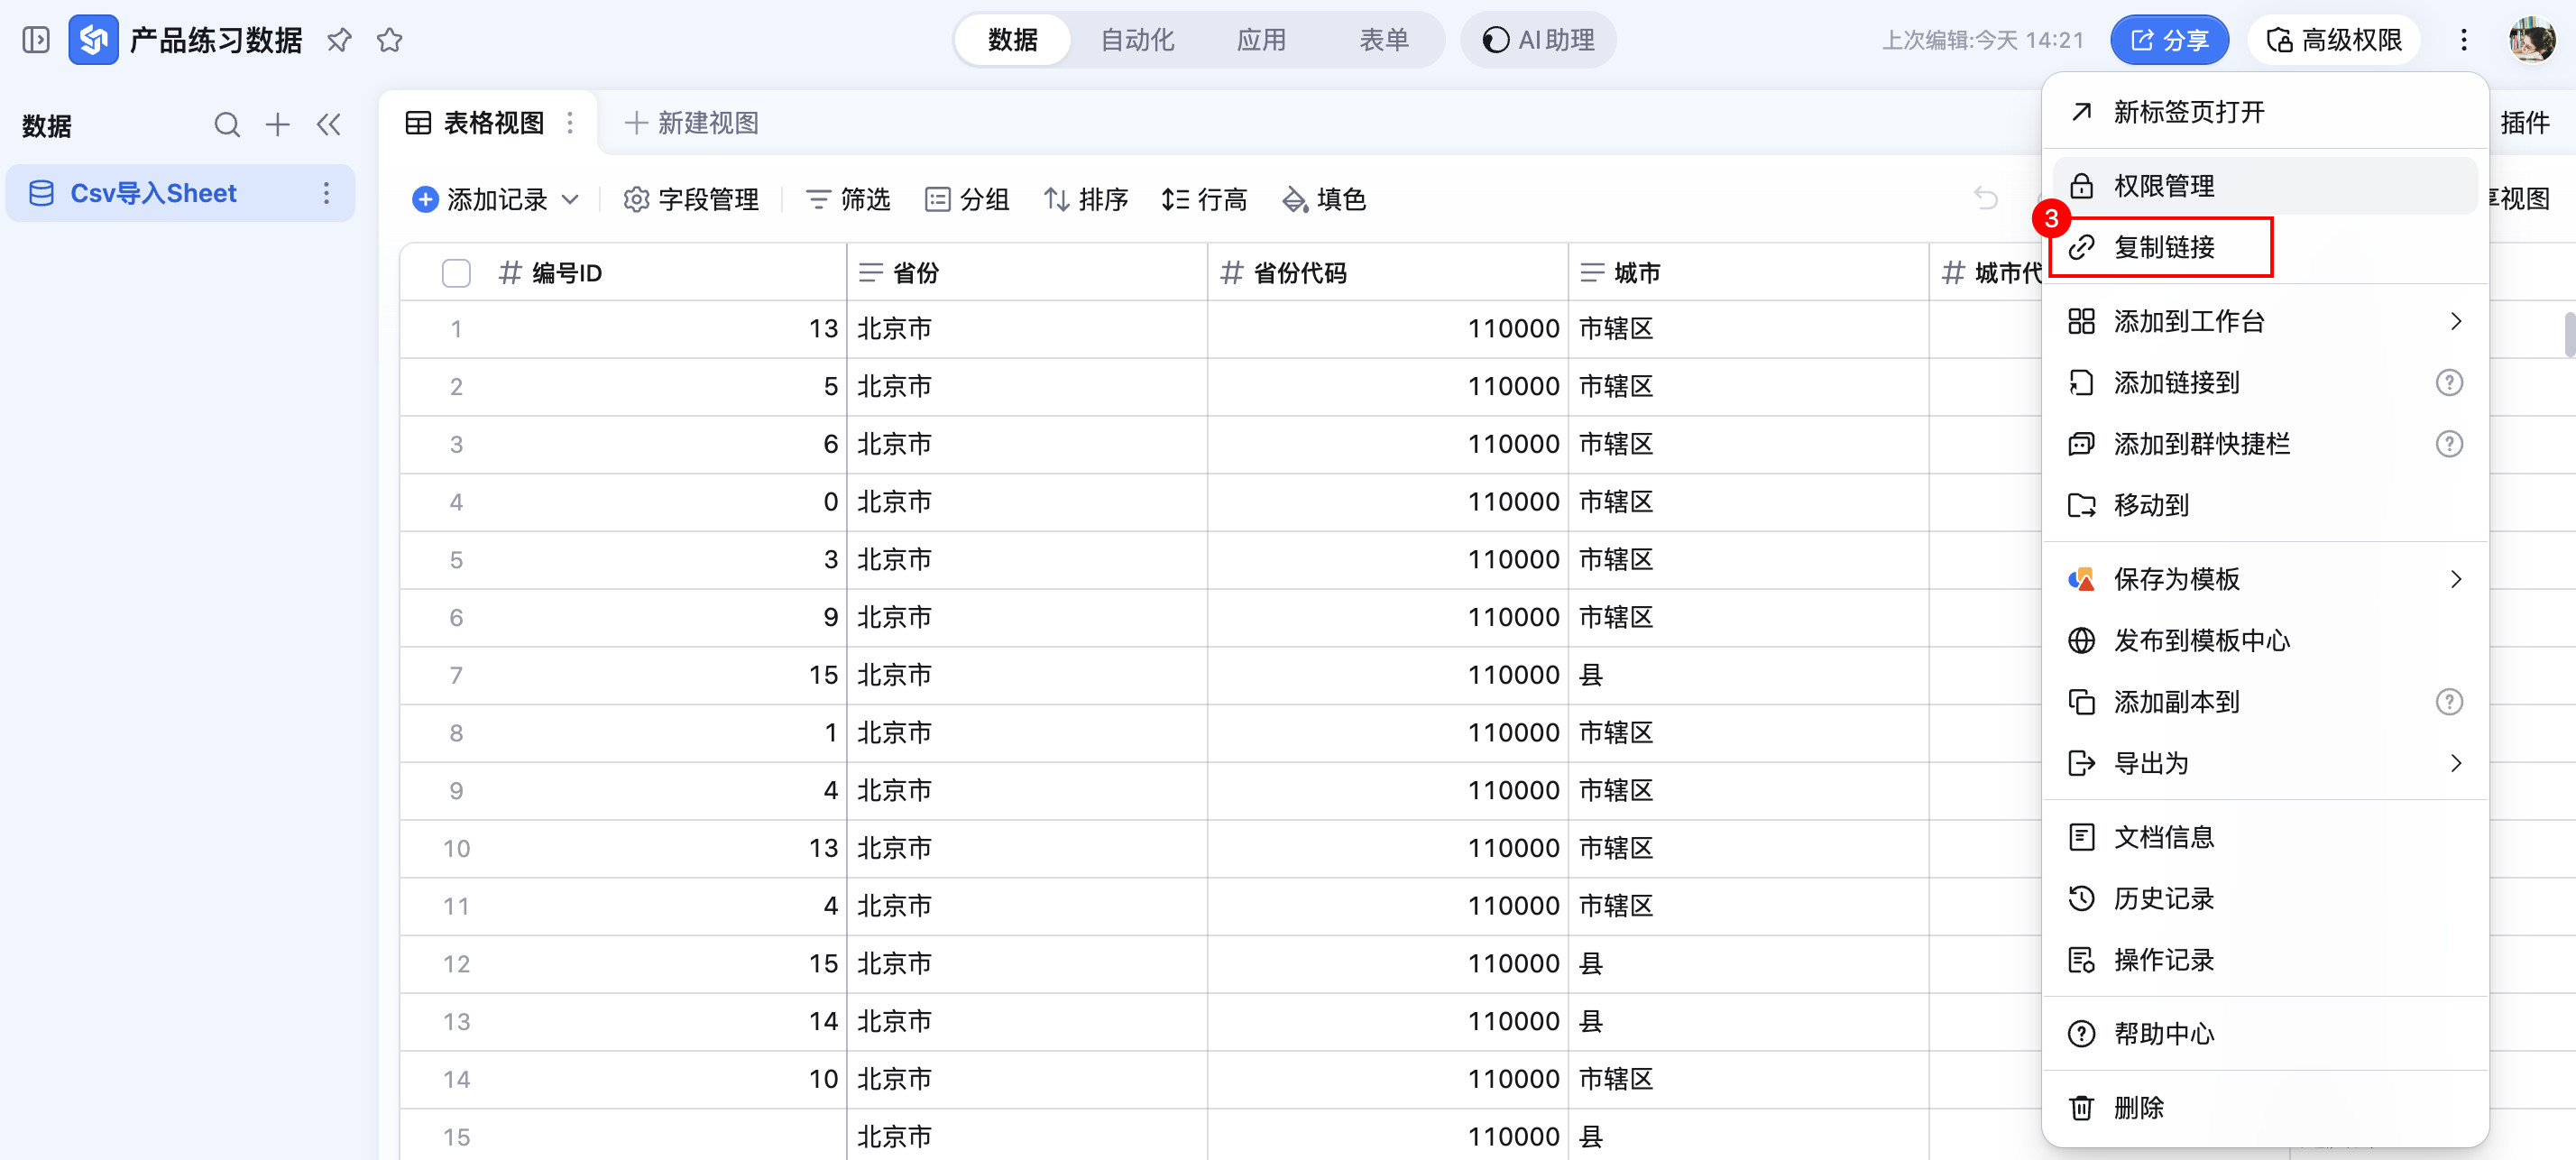Star the document 产品练习数据
Image resolution: width=2576 pixels, height=1160 pixels.
[389, 40]
